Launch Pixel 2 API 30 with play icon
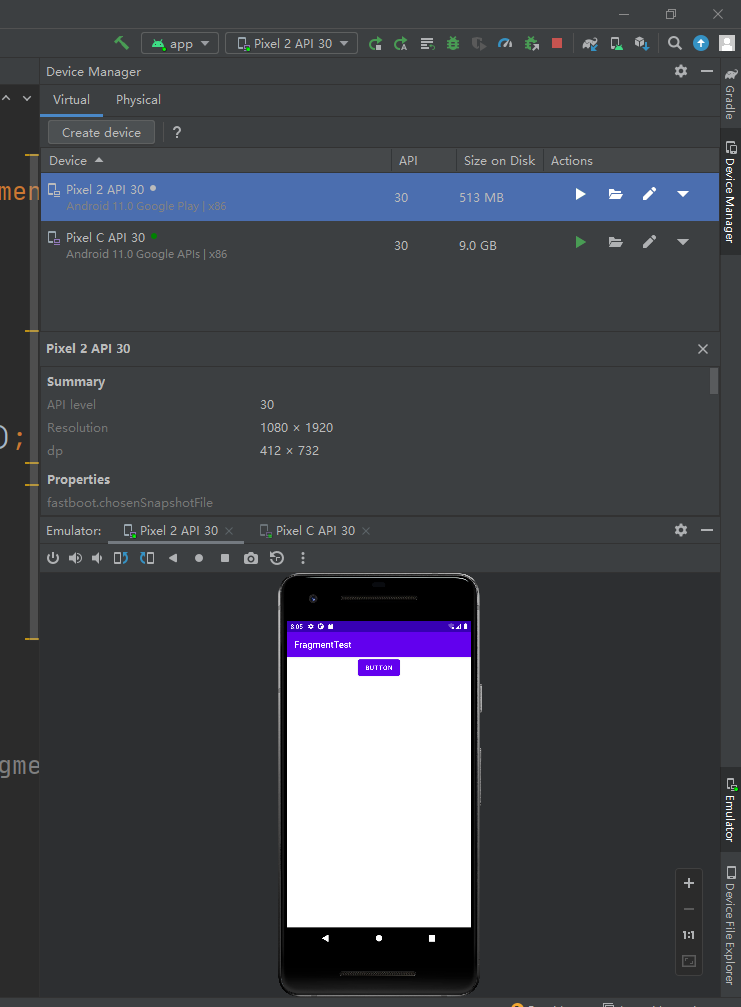The image size is (741, 1007). (580, 194)
